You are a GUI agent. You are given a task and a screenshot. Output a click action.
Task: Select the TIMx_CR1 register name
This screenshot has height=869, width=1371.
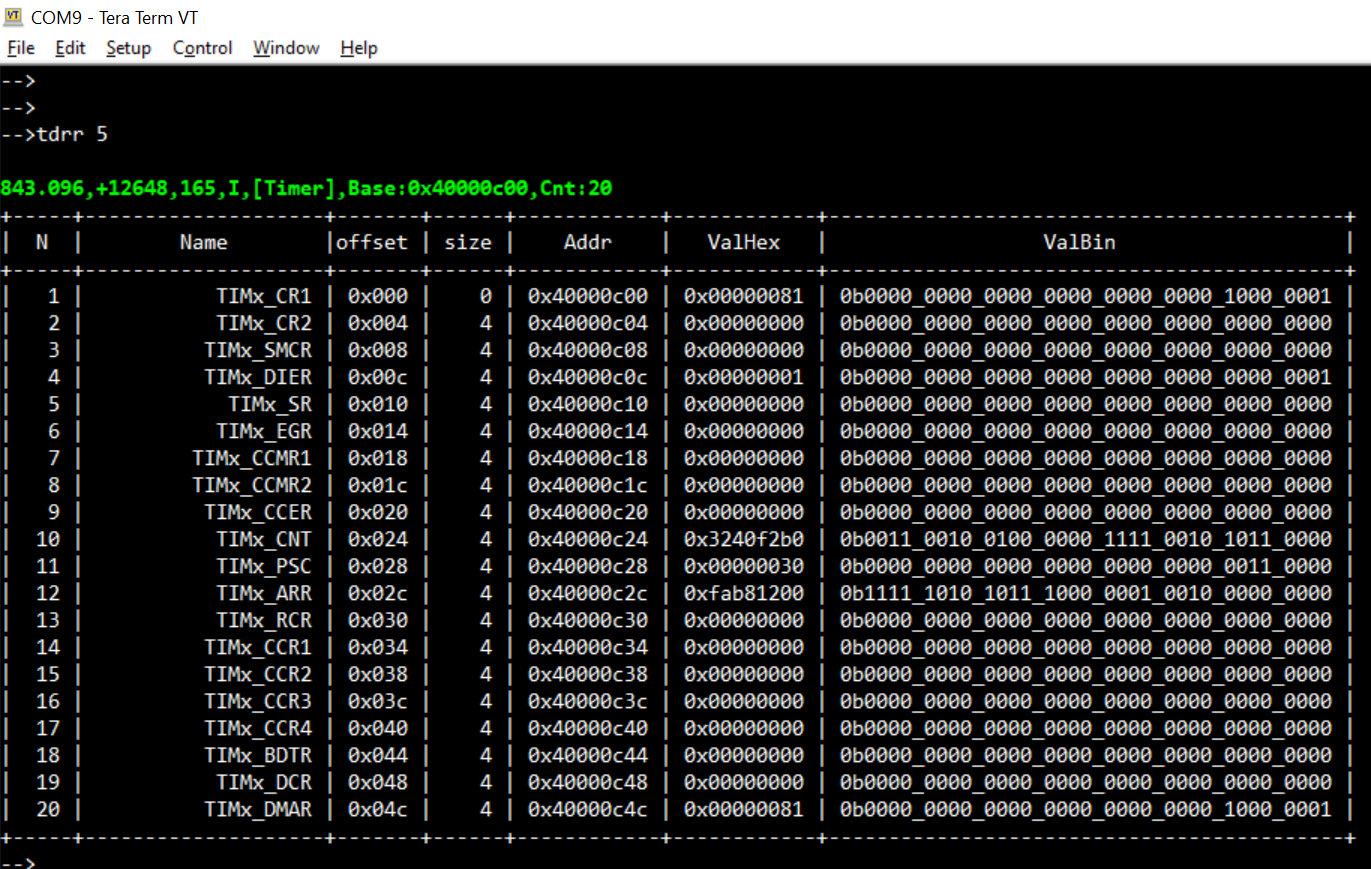pyautogui.click(x=264, y=296)
